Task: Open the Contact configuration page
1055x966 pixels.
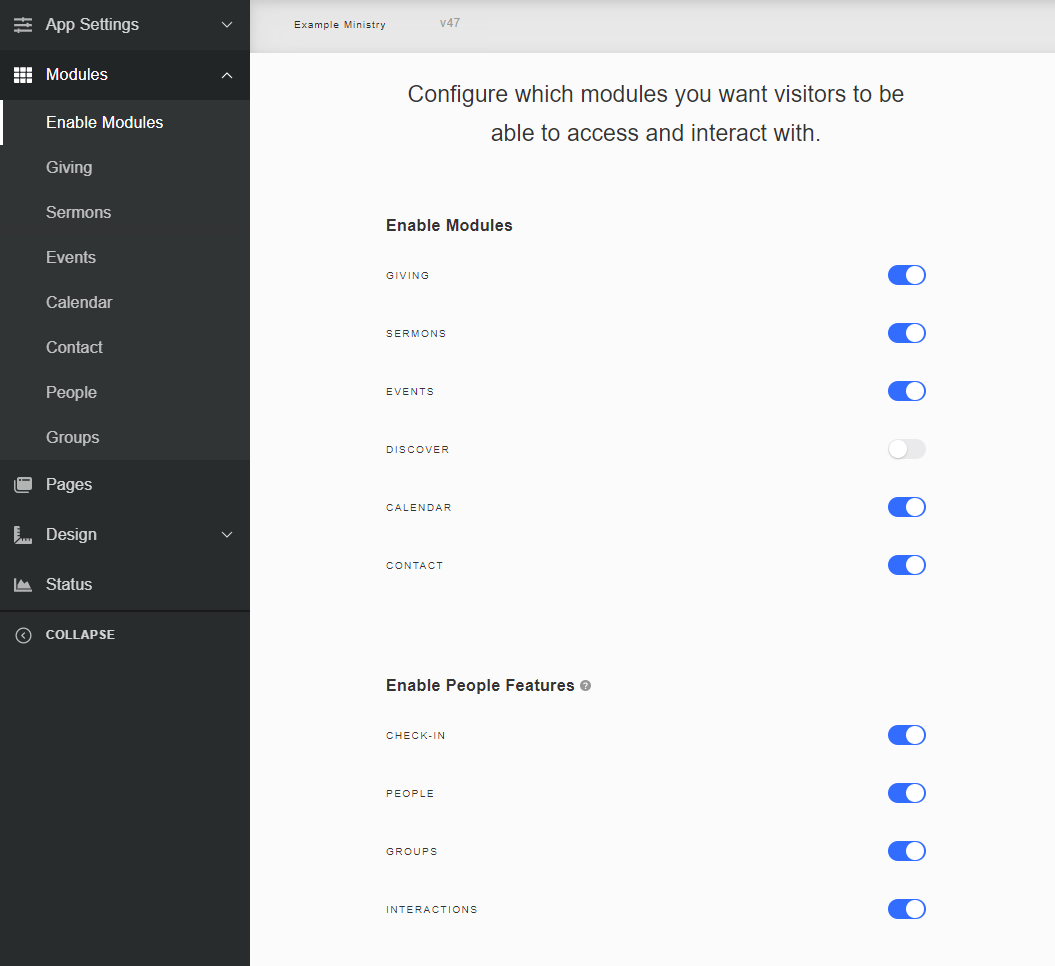Action: [74, 347]
